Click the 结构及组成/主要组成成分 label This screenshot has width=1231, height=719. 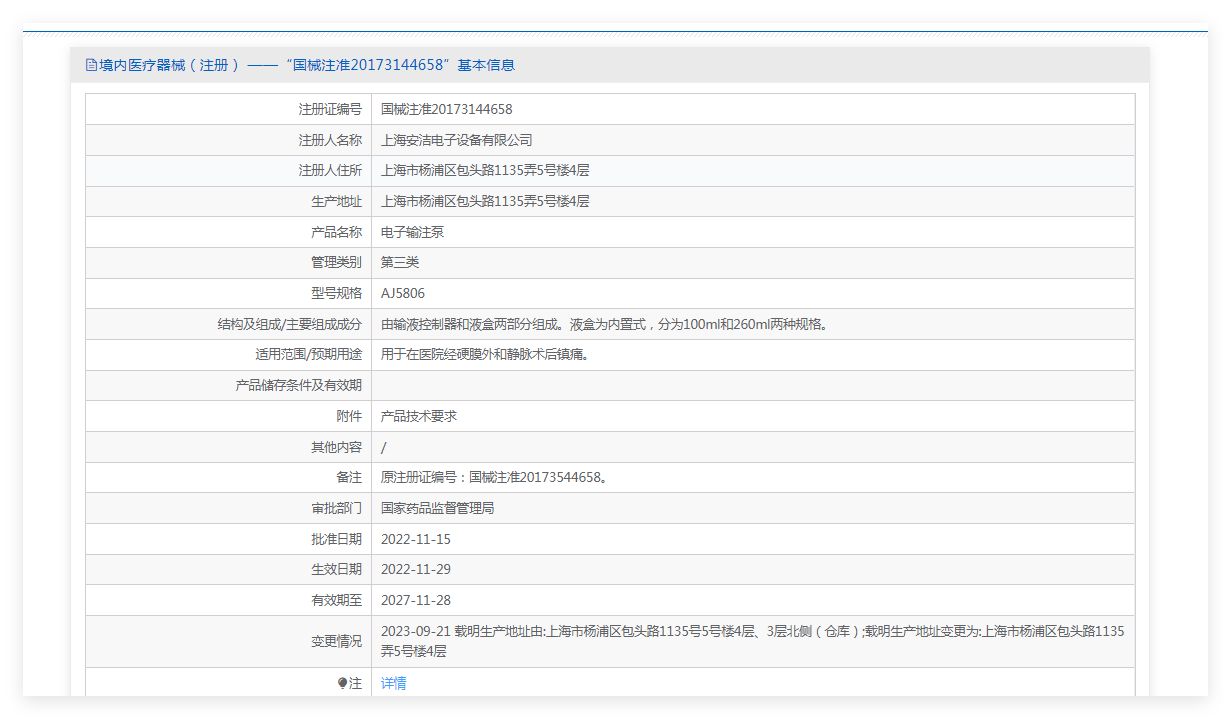pyautogui.click(x=290, y=324)
